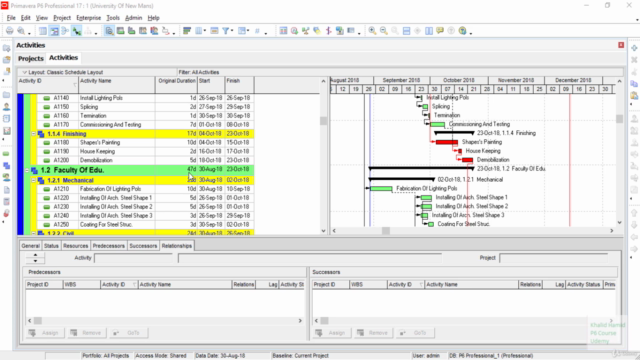
Task: Collapse the 1.2 Faculty Of Edu. band
Action: tap(27, 170)
